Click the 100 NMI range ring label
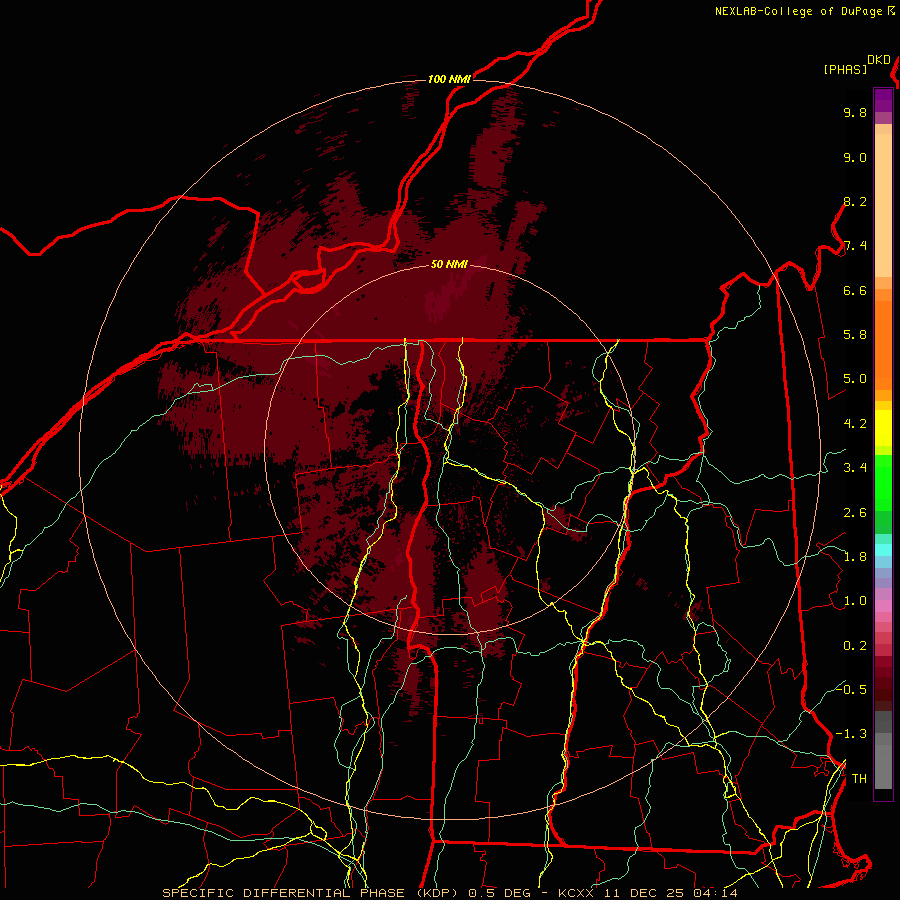 tap(449, 79)
